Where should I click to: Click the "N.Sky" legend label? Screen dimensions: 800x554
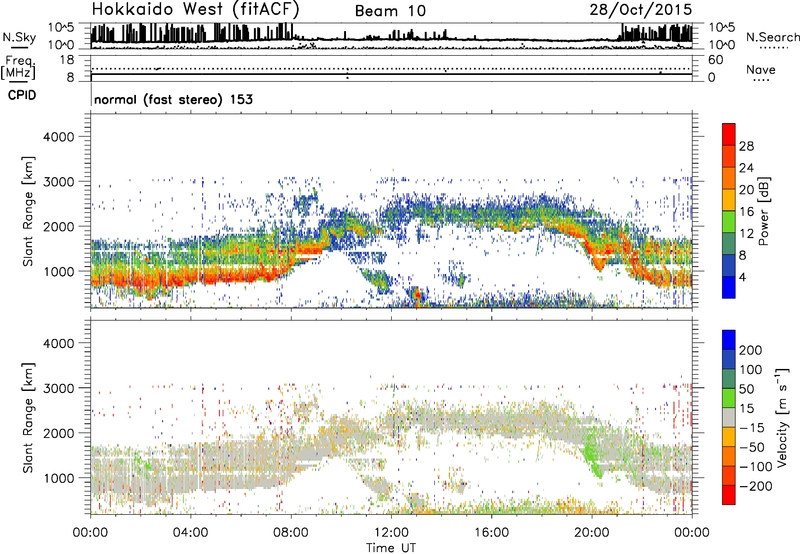tap(19, 38)
